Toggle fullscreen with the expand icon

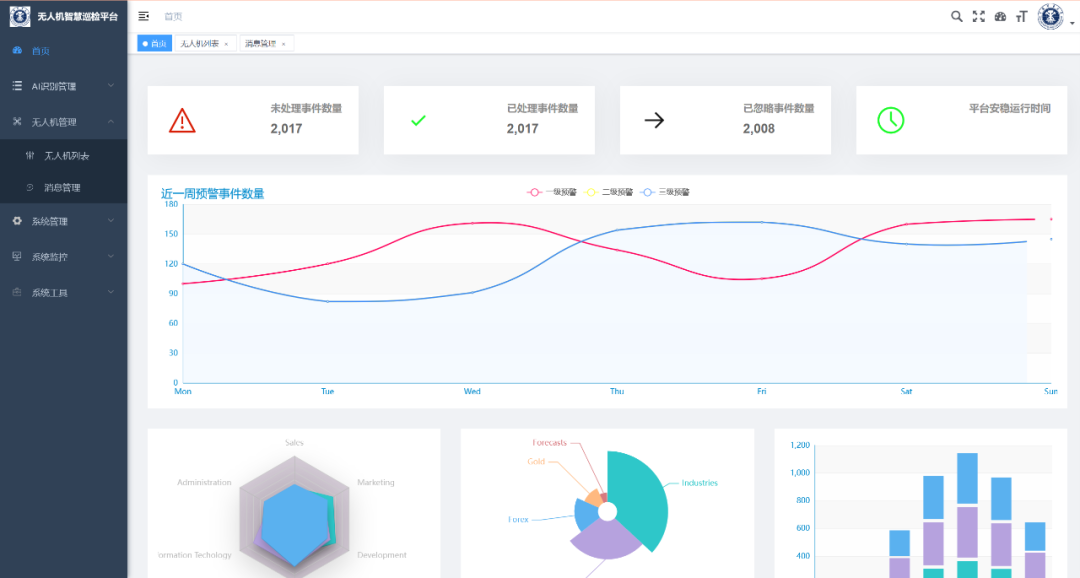pos(978,16)
